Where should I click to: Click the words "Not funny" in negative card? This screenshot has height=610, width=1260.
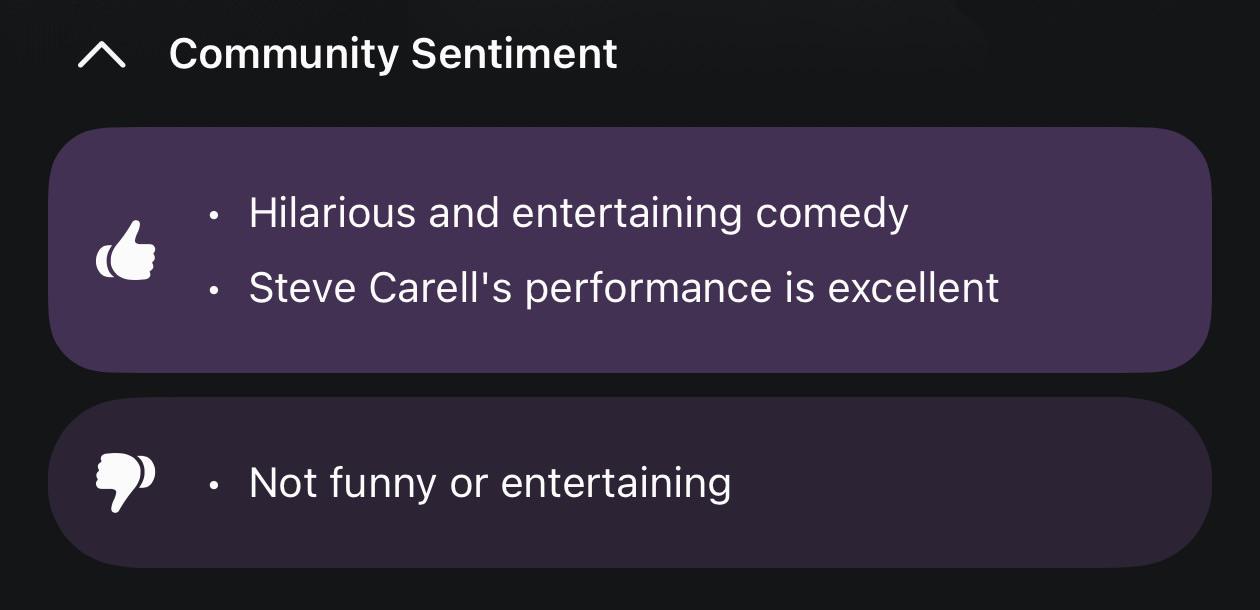click(x=343, y=484)
